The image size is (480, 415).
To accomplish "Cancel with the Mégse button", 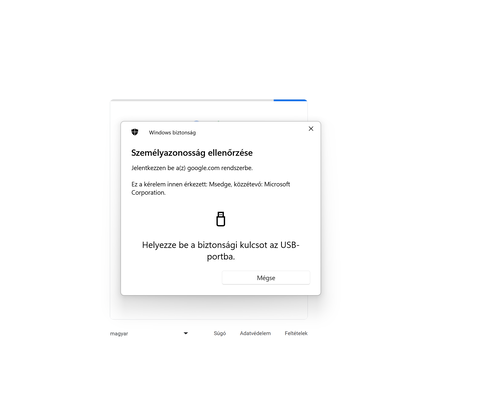I will point(266,278).
